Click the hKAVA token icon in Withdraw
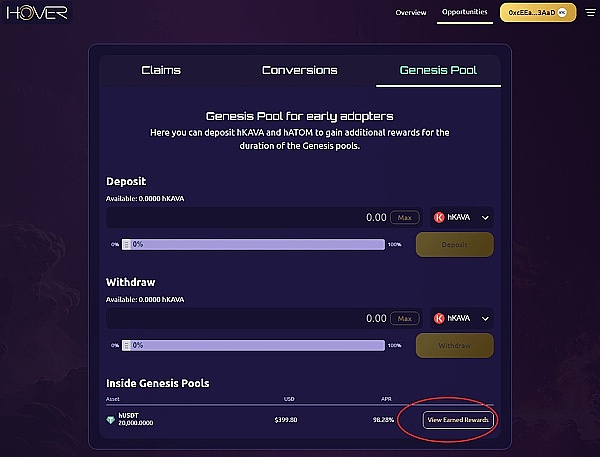This screenshot has width=600, height=457. coord(439,318)
